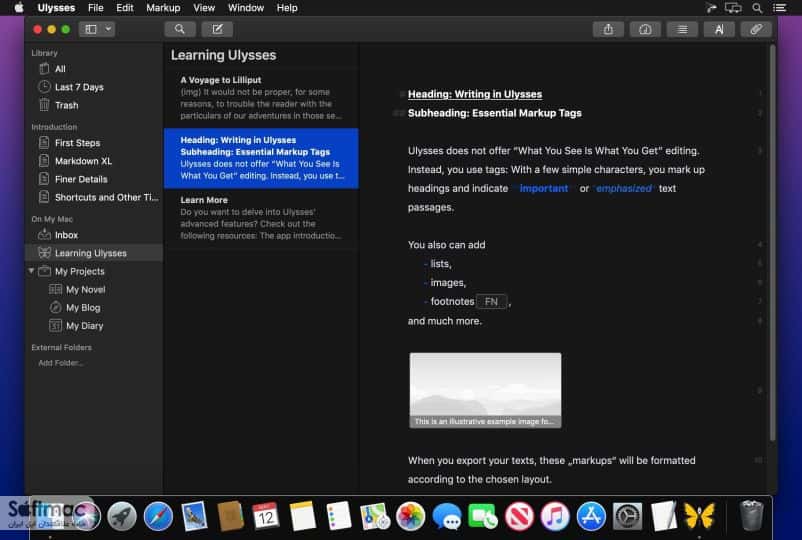Viewport: 802px width, 540px height.
Task: Open Reminders from the Dock
Action: [x=339, y=516]
